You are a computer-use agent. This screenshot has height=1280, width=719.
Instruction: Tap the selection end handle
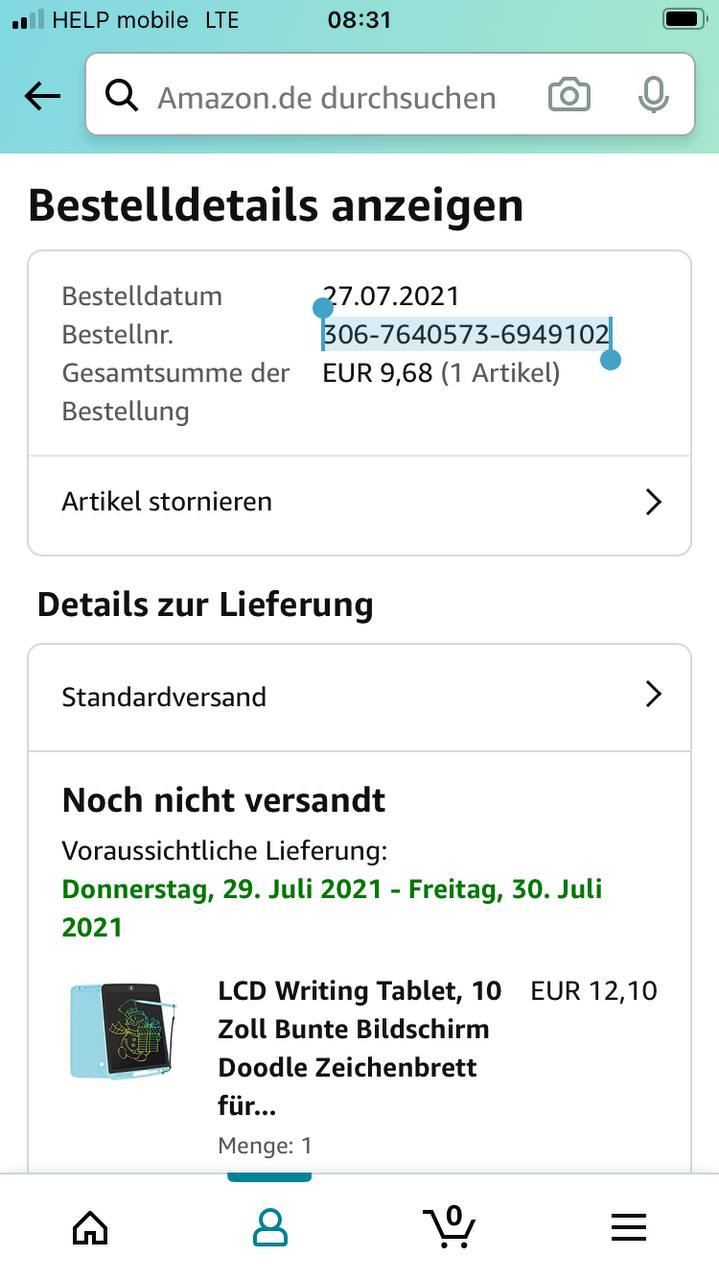pyautogui.click(x=611, y=359)
